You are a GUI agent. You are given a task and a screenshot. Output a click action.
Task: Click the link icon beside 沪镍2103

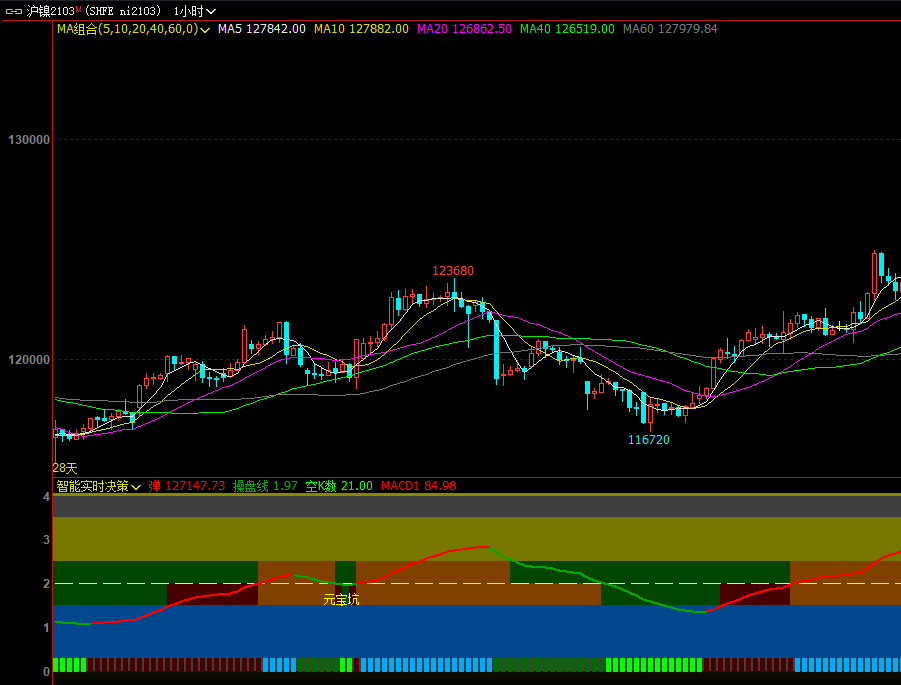14,11
